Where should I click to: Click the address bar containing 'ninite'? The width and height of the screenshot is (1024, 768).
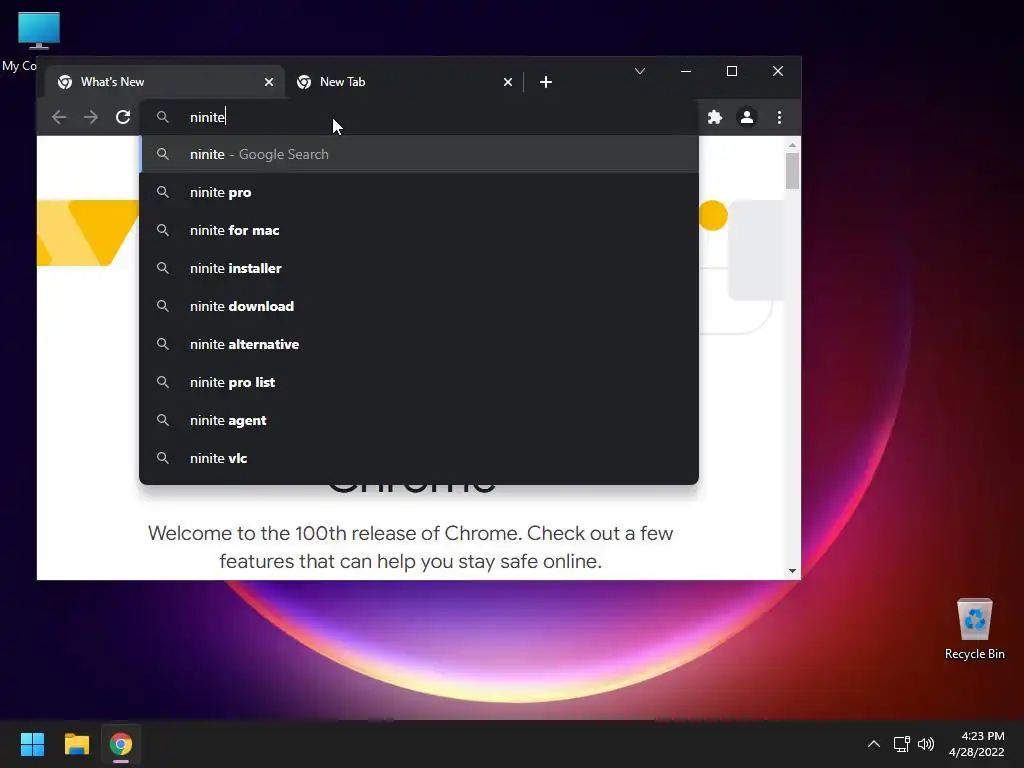tap(418, 117)
